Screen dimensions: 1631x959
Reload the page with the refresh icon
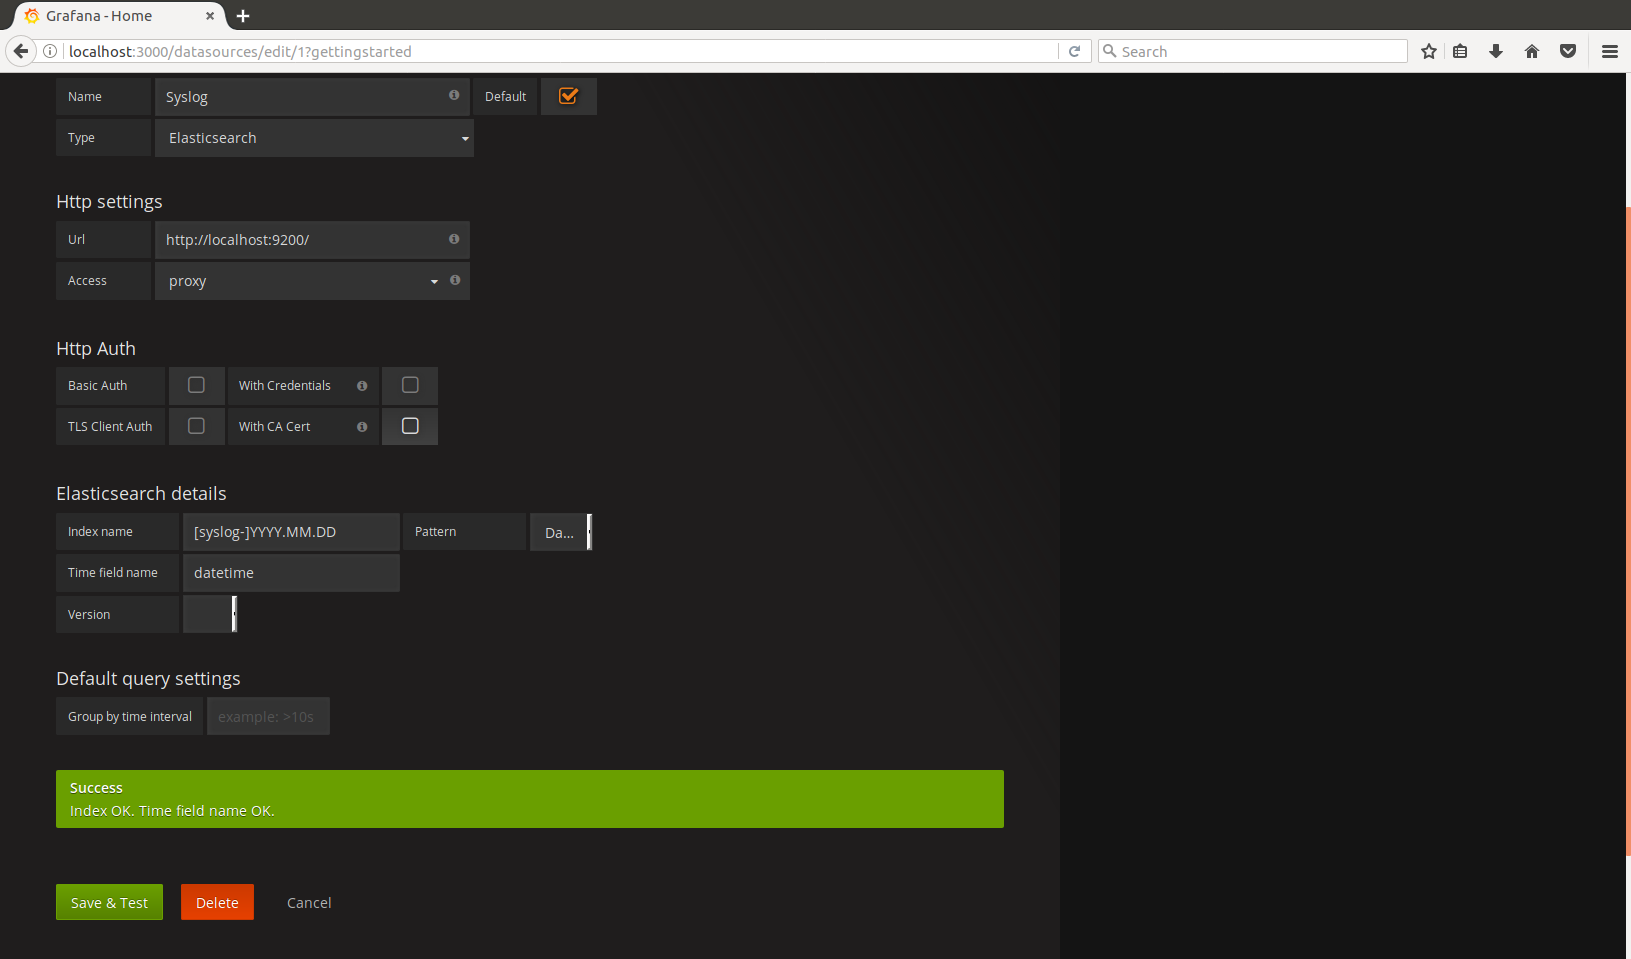click(1074, 51)
